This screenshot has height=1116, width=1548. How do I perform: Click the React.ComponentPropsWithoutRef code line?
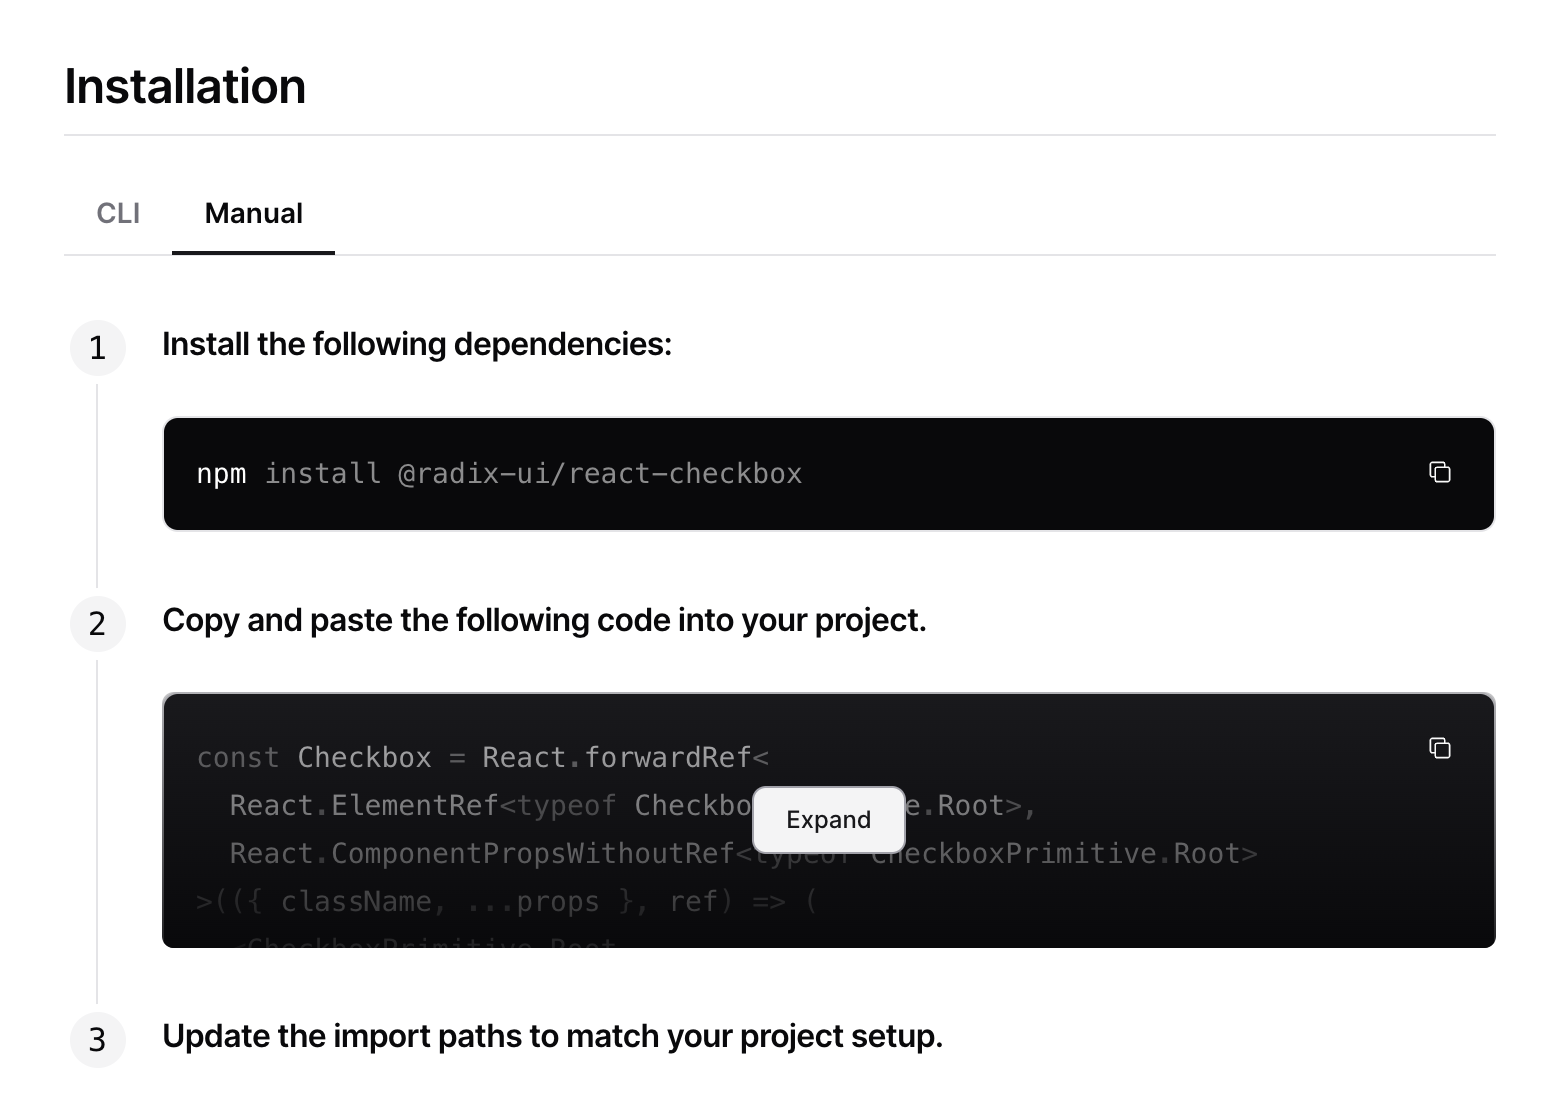click(480, 854)
